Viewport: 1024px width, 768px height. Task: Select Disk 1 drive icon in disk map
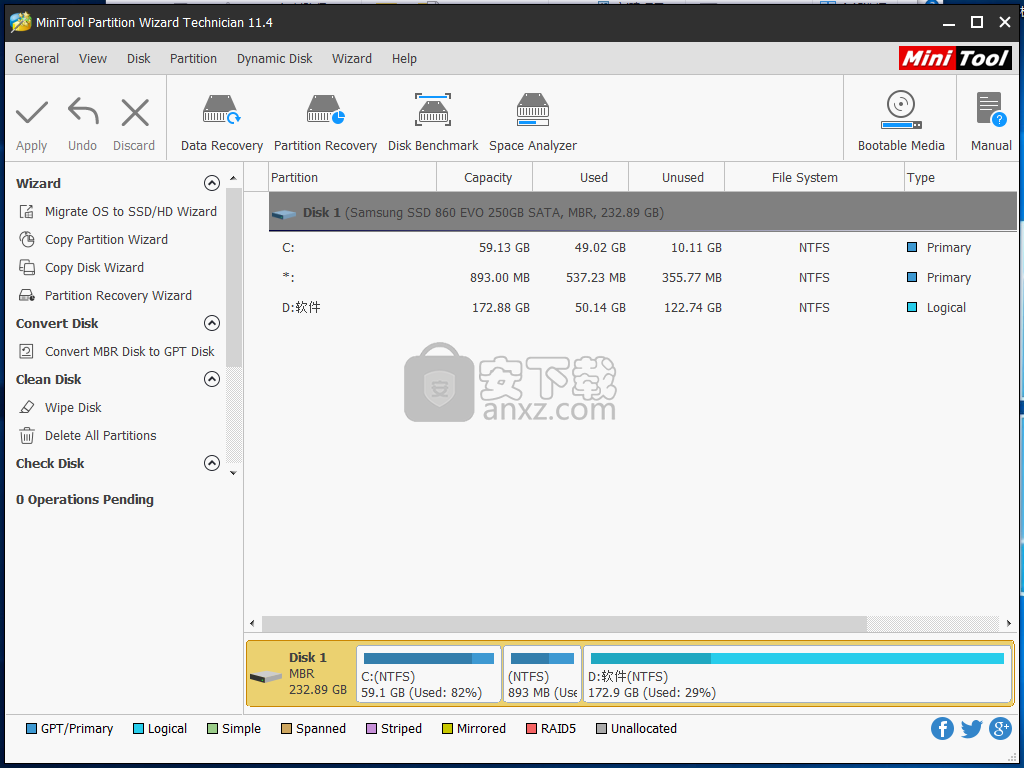click(266, 677)
